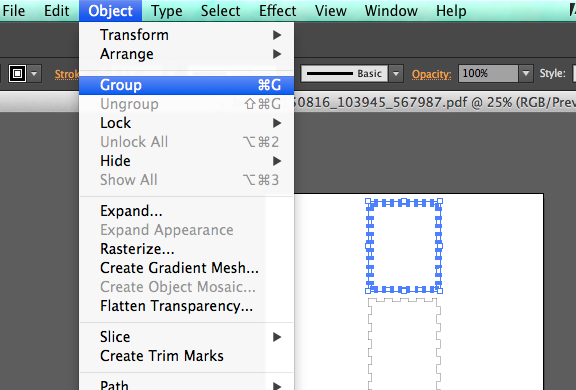Open the Basic brush dropdown arrow
This screenshot has width=576, height=390.
[x=396, y=73]
